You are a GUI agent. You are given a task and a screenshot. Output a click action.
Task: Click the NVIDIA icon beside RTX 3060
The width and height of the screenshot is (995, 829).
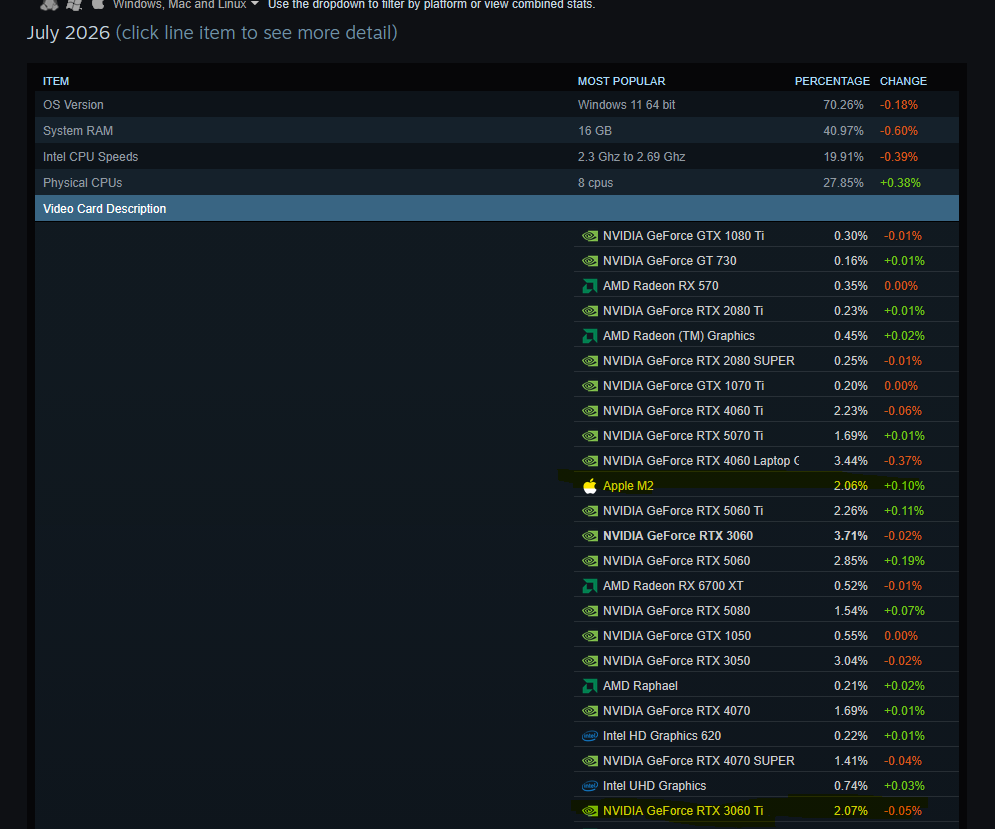pos(590,536)
